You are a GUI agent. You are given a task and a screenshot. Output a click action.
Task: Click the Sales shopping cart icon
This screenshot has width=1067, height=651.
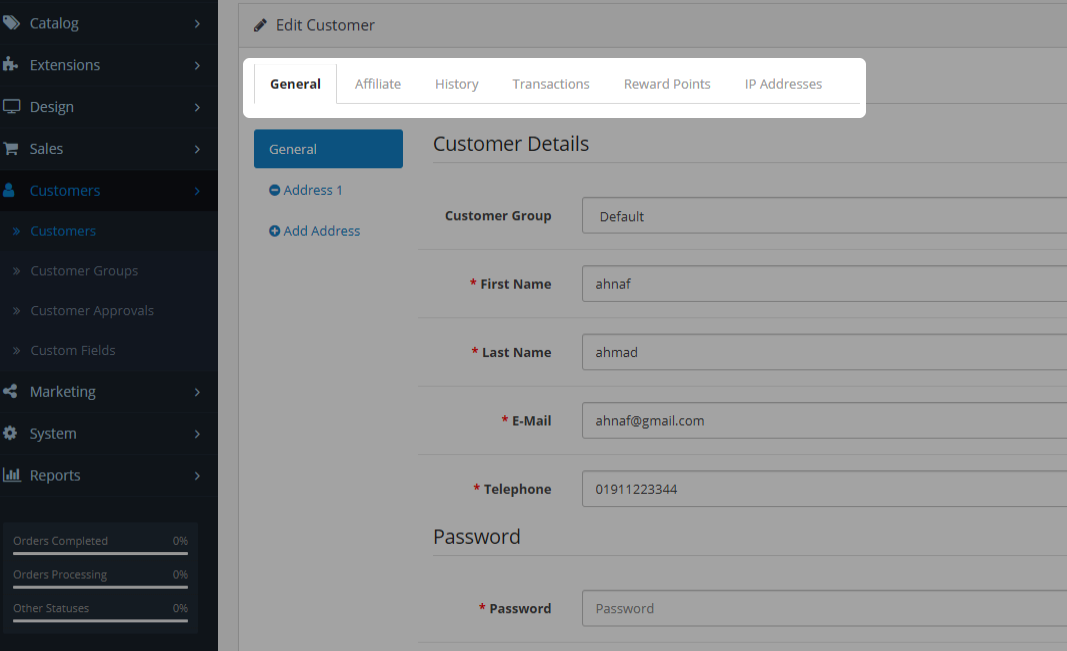[11, 149]
